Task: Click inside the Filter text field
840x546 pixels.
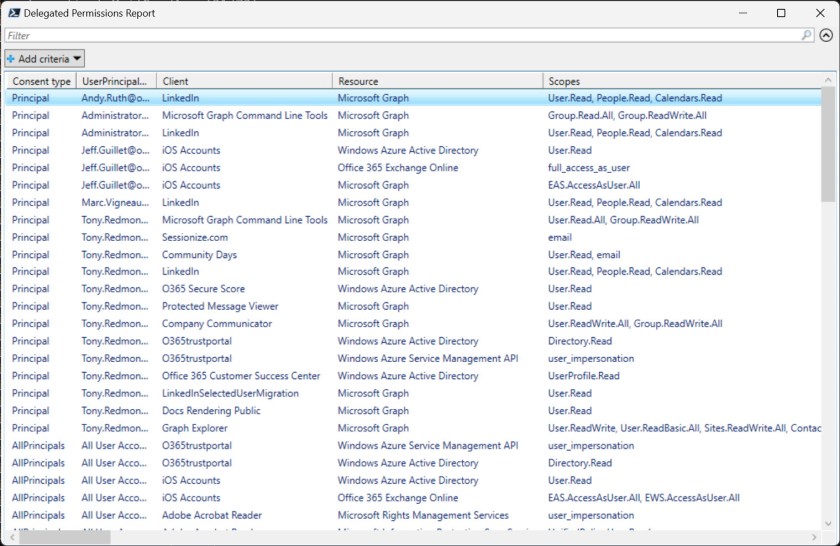Action: [402, 35]
